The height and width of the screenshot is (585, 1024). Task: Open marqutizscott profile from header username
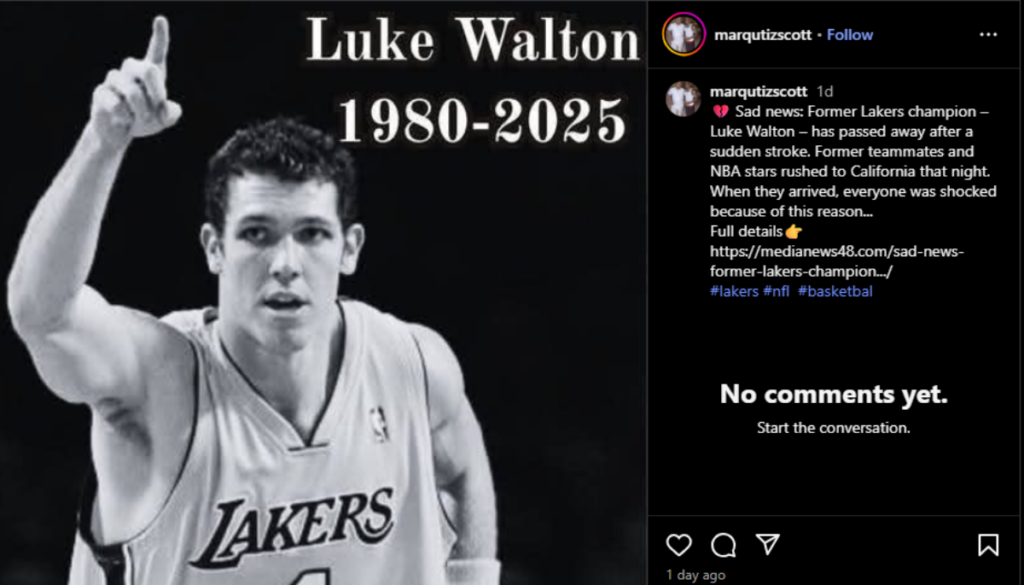(x=763, y=35)
